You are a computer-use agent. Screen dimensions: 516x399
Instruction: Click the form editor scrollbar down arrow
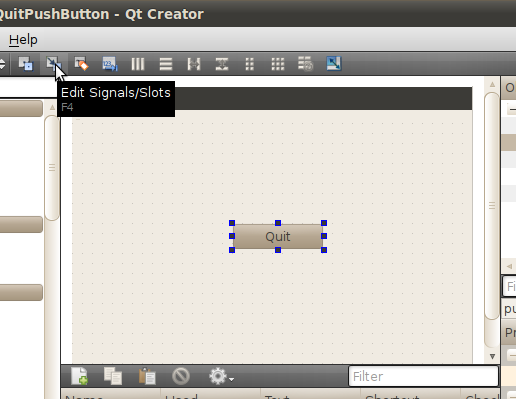coord(492,356)
